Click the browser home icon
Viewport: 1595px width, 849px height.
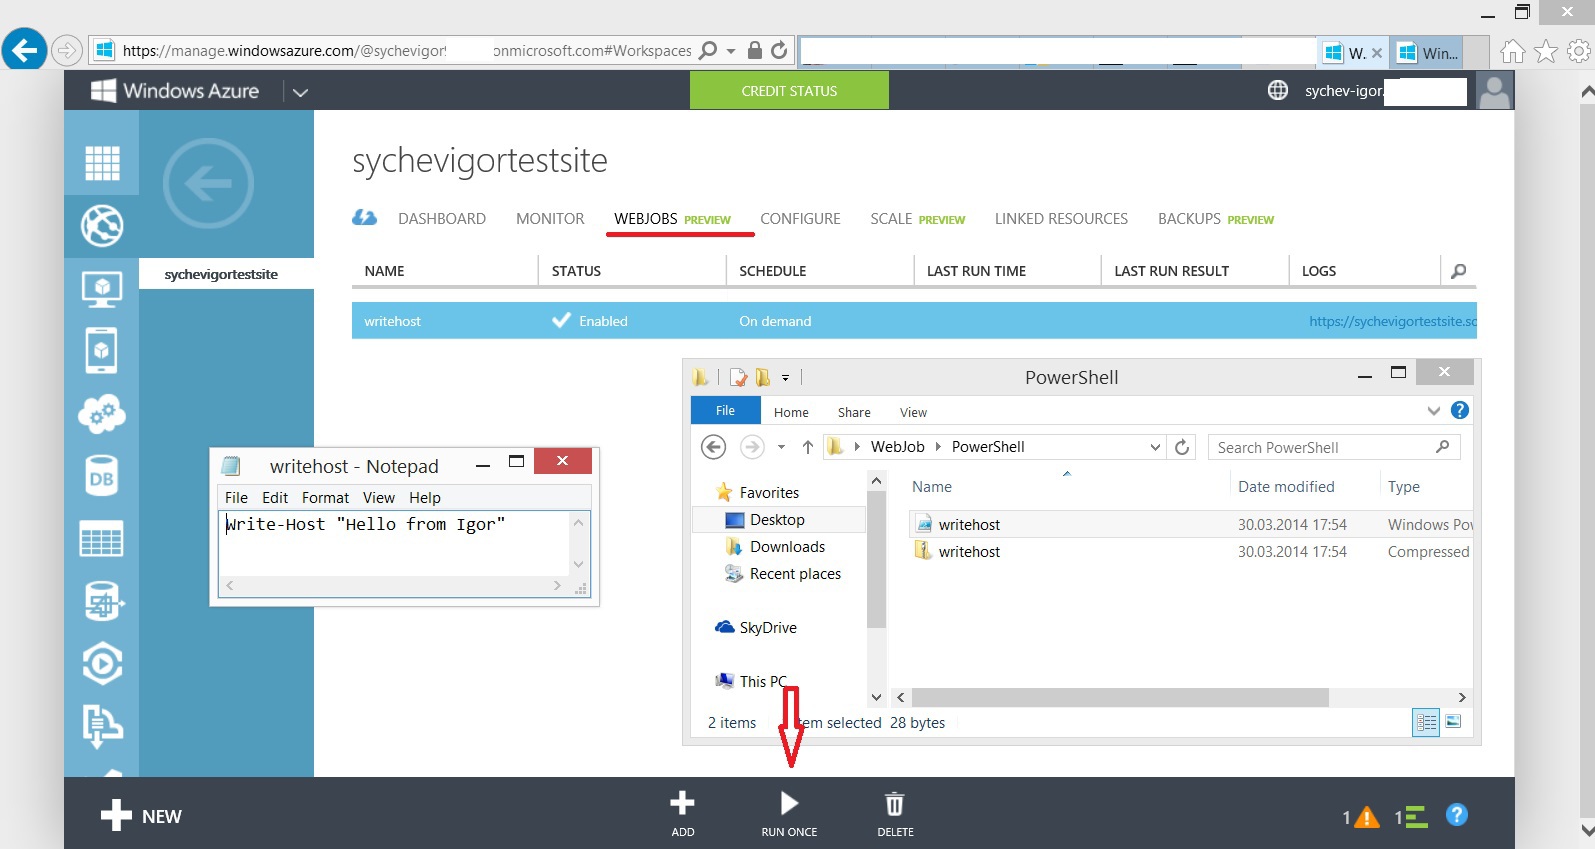coord(1513,51)
